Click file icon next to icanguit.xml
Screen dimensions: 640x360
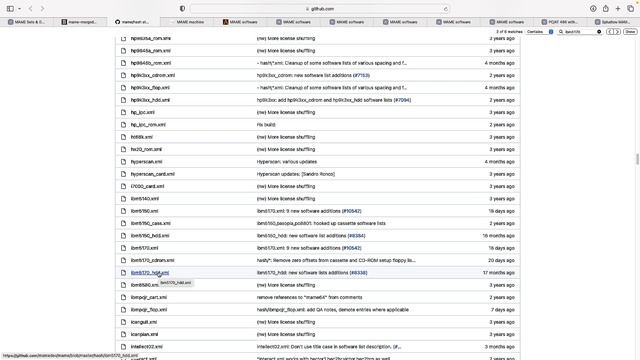coord(123,322)
